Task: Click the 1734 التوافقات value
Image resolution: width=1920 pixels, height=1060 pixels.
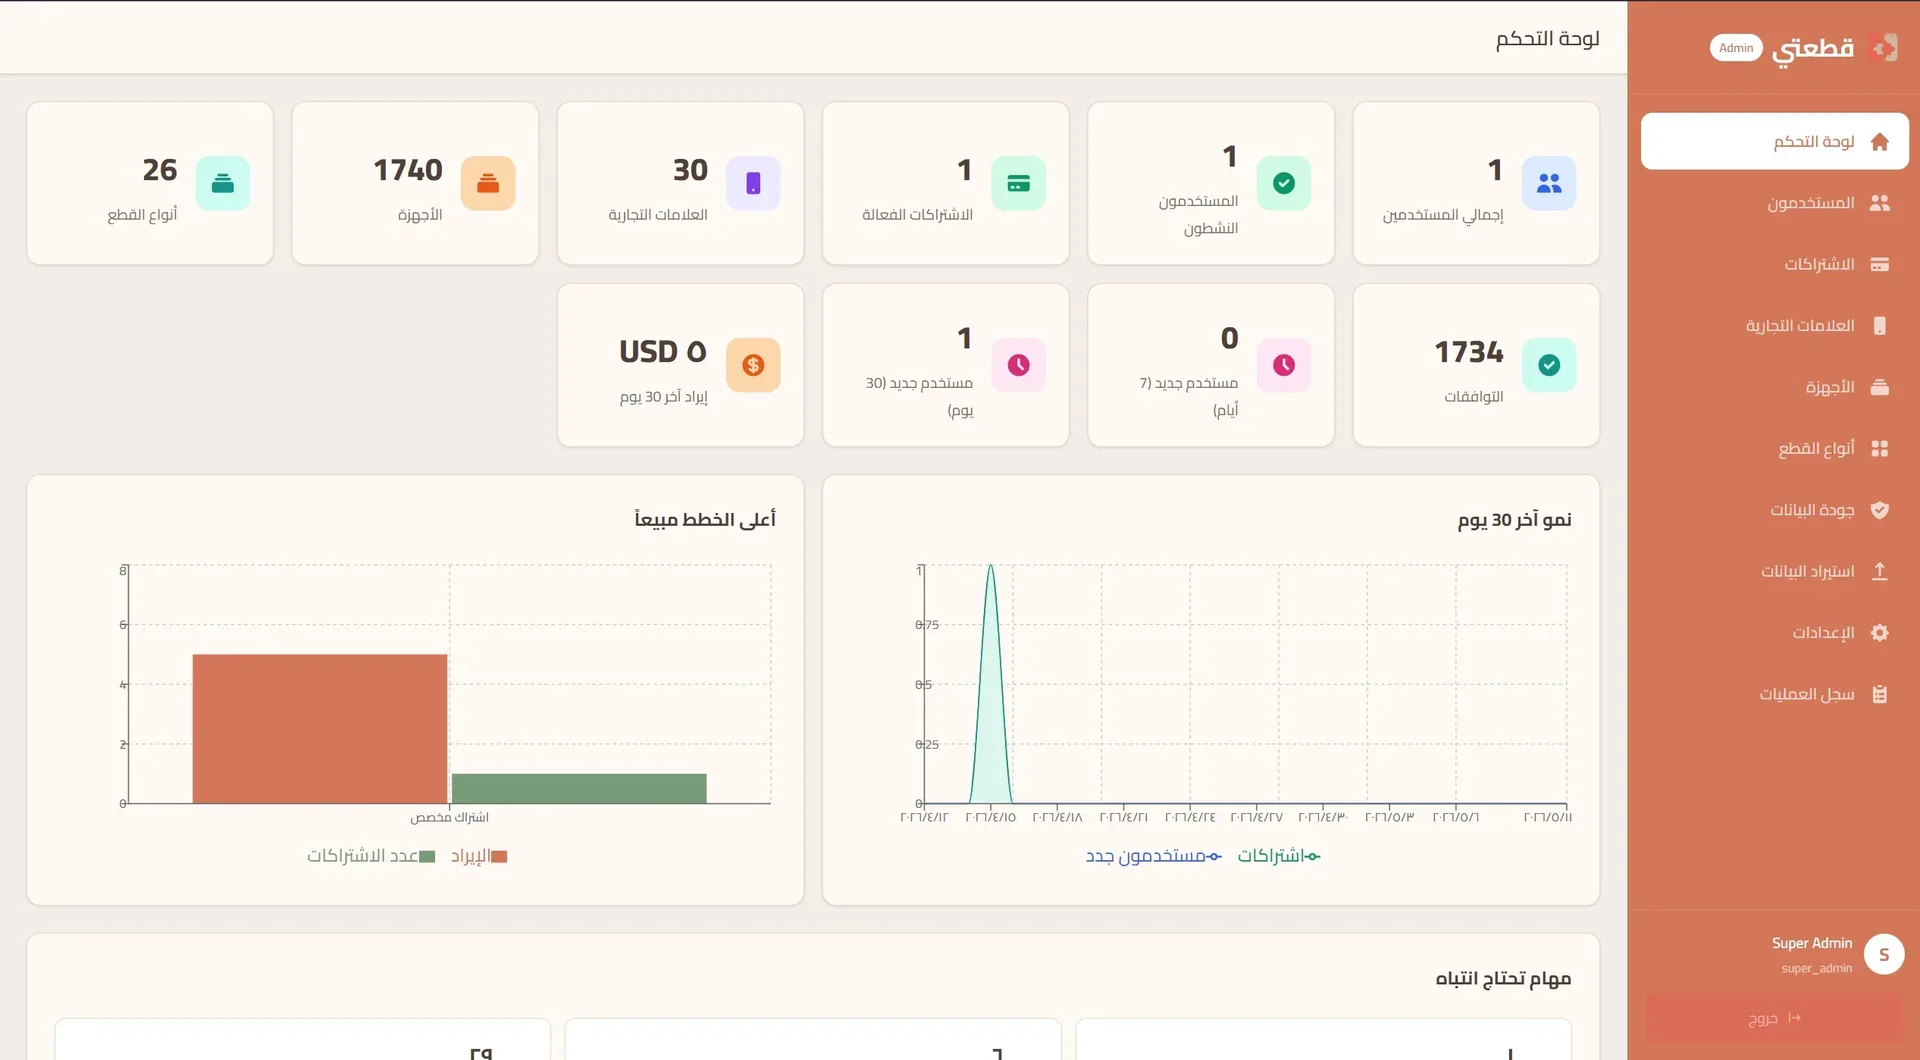Action: click(x=1469, y=352)
